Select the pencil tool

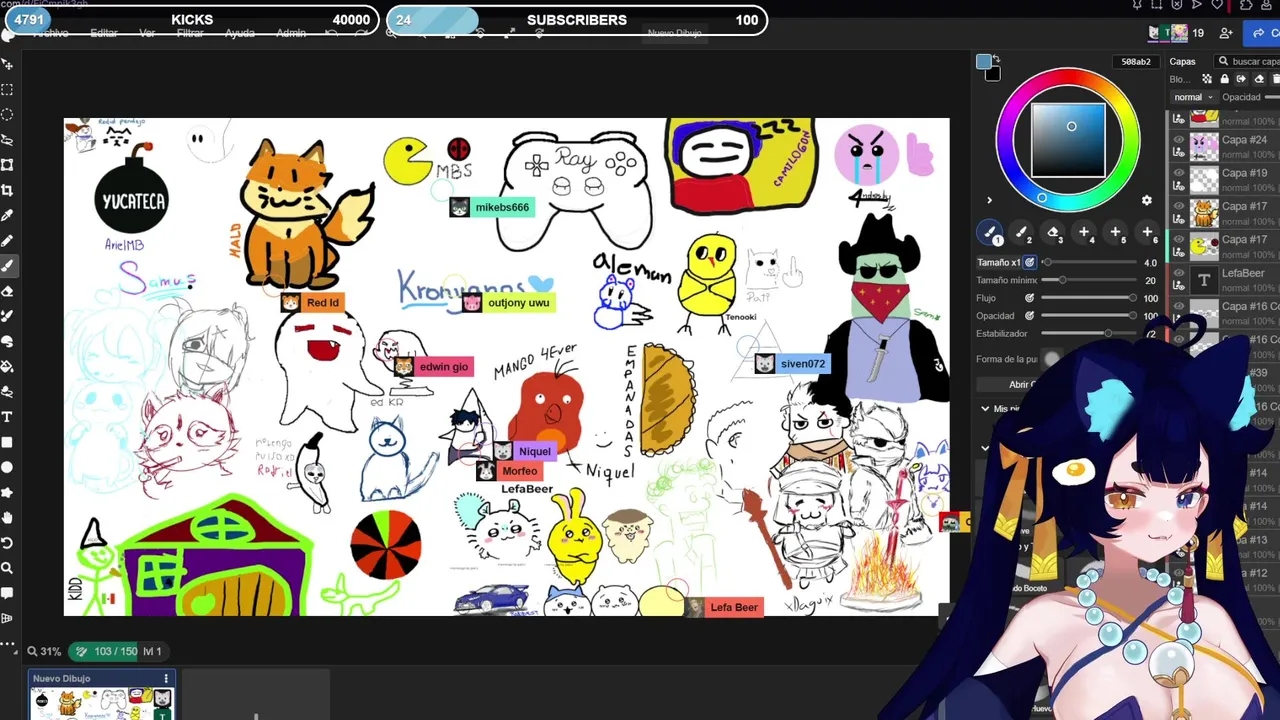coord(7,240)
